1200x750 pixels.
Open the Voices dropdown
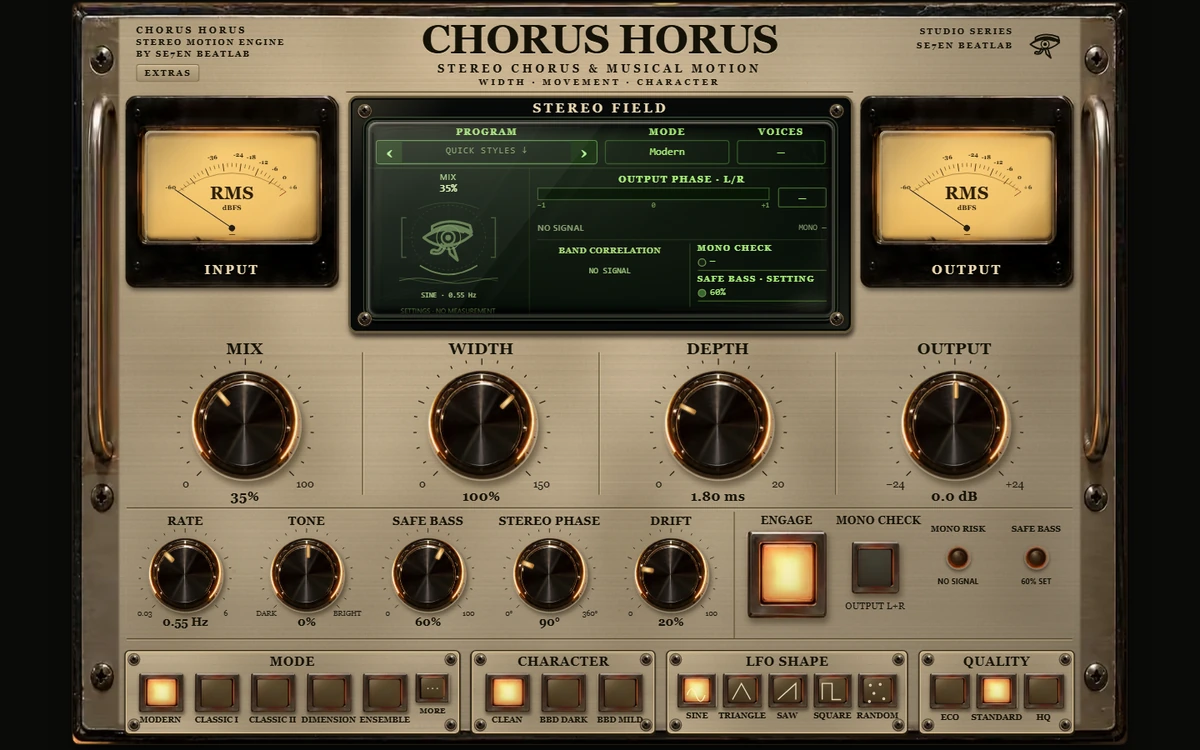tap(781, 152)
